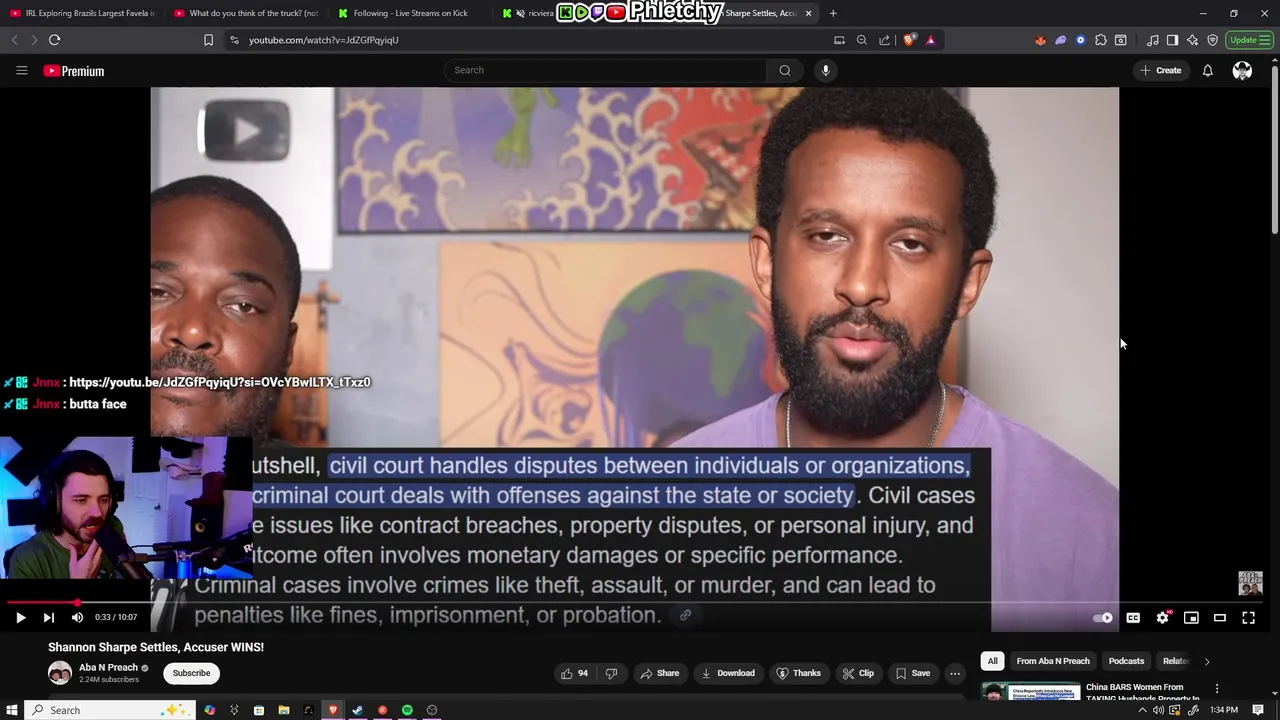Screen dimensions: 1280x720
Task: Select the Podcasts filter chip
Action: coord(1126,661)
